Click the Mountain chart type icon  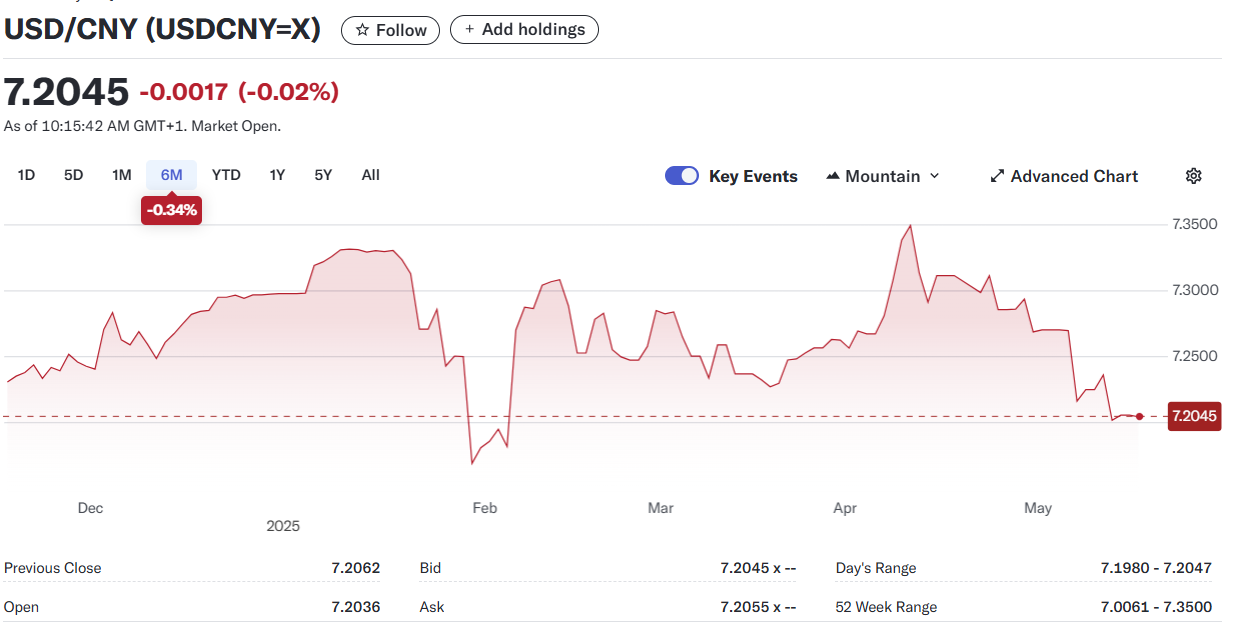pyautogui.click(x=833, y=176)
